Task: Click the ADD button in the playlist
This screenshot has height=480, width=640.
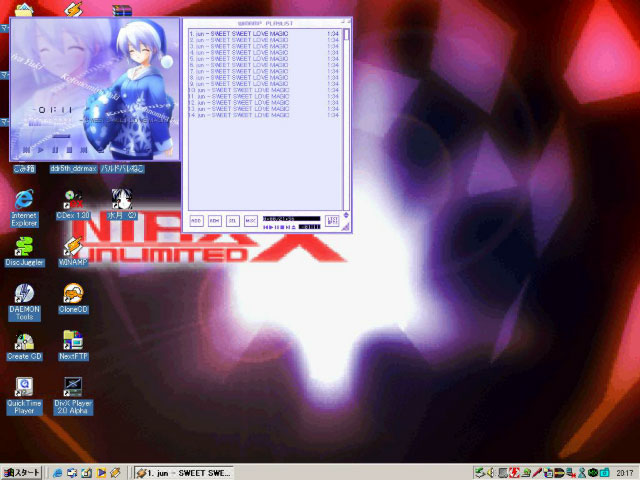Action: 197,220
